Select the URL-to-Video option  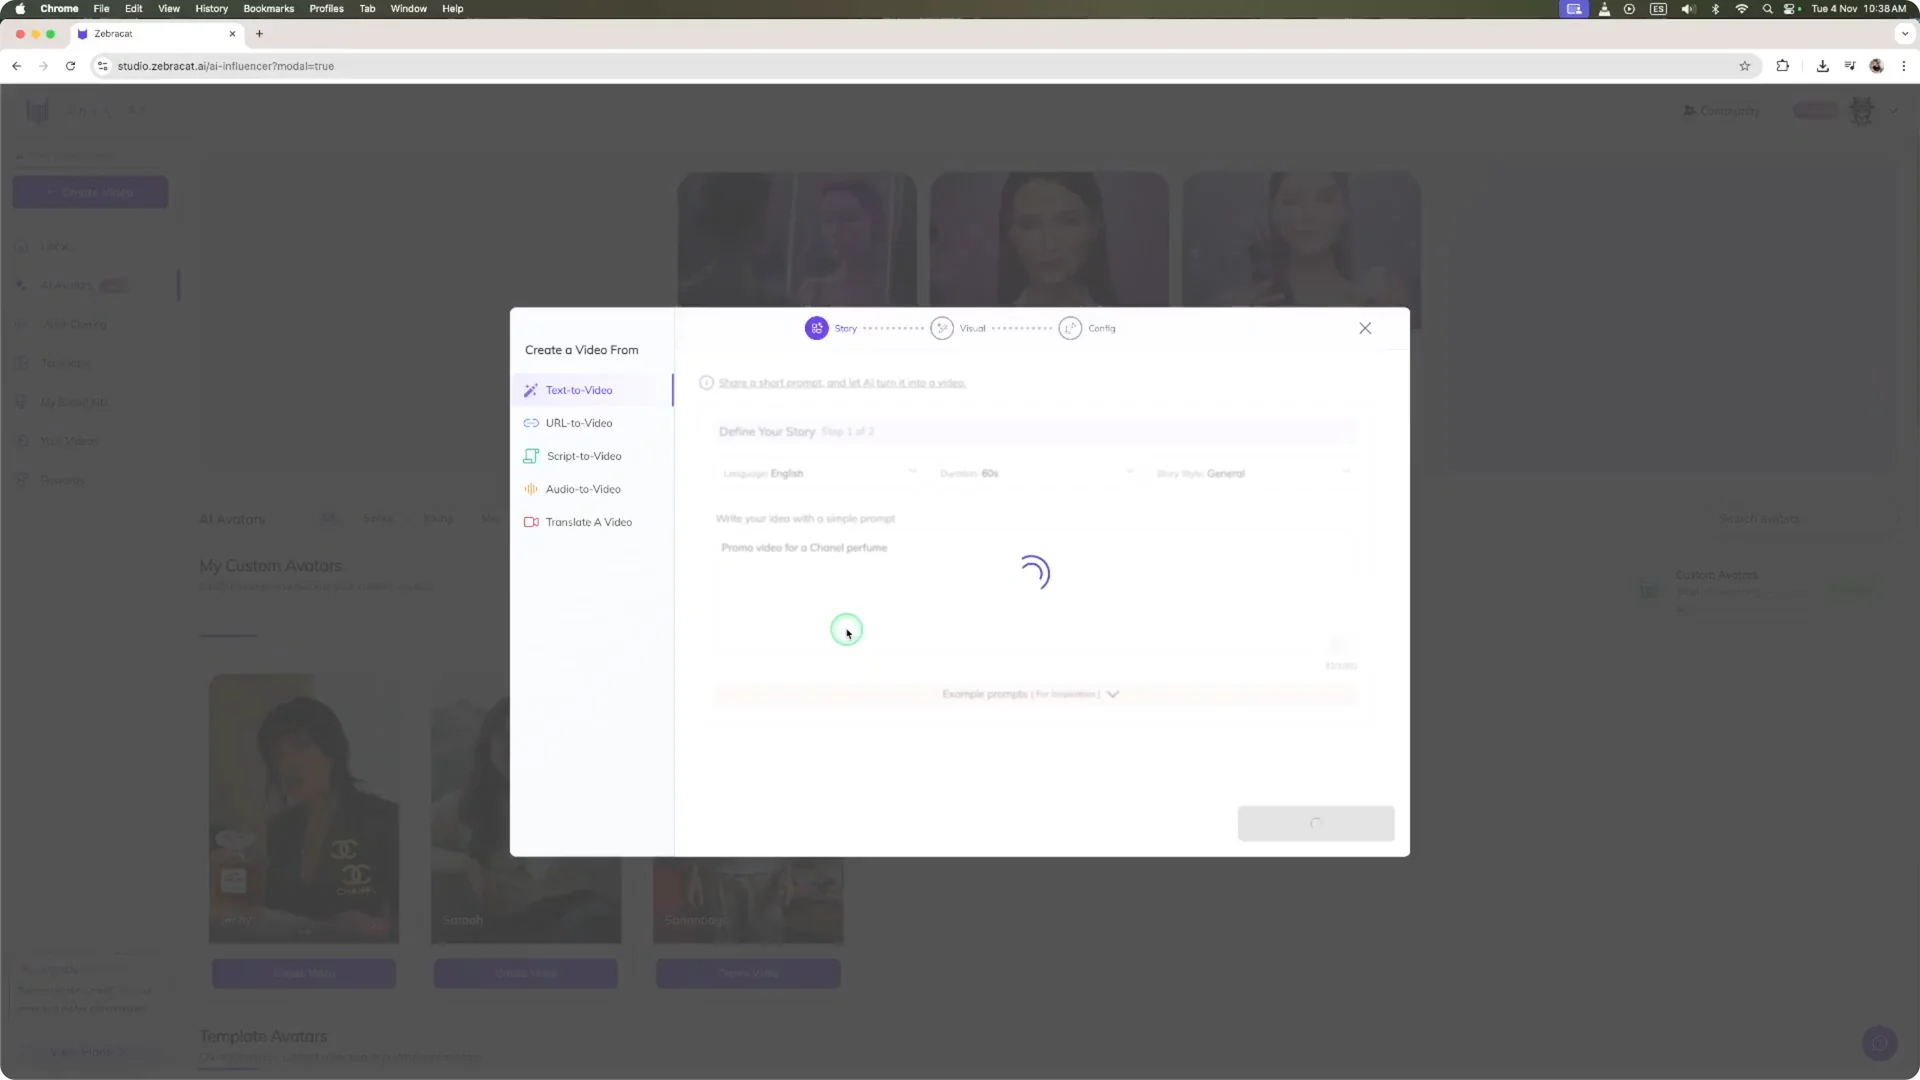580,423
